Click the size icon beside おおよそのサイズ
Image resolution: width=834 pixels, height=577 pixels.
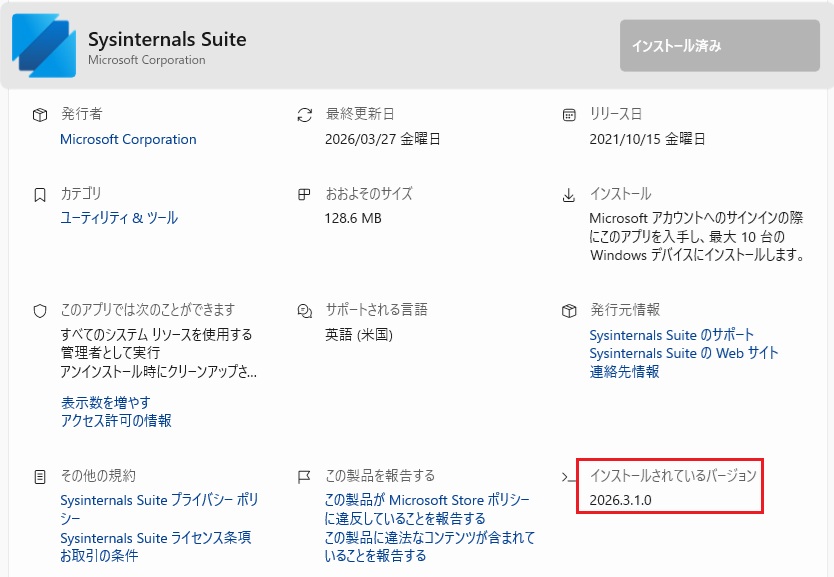tap(304, 195)
